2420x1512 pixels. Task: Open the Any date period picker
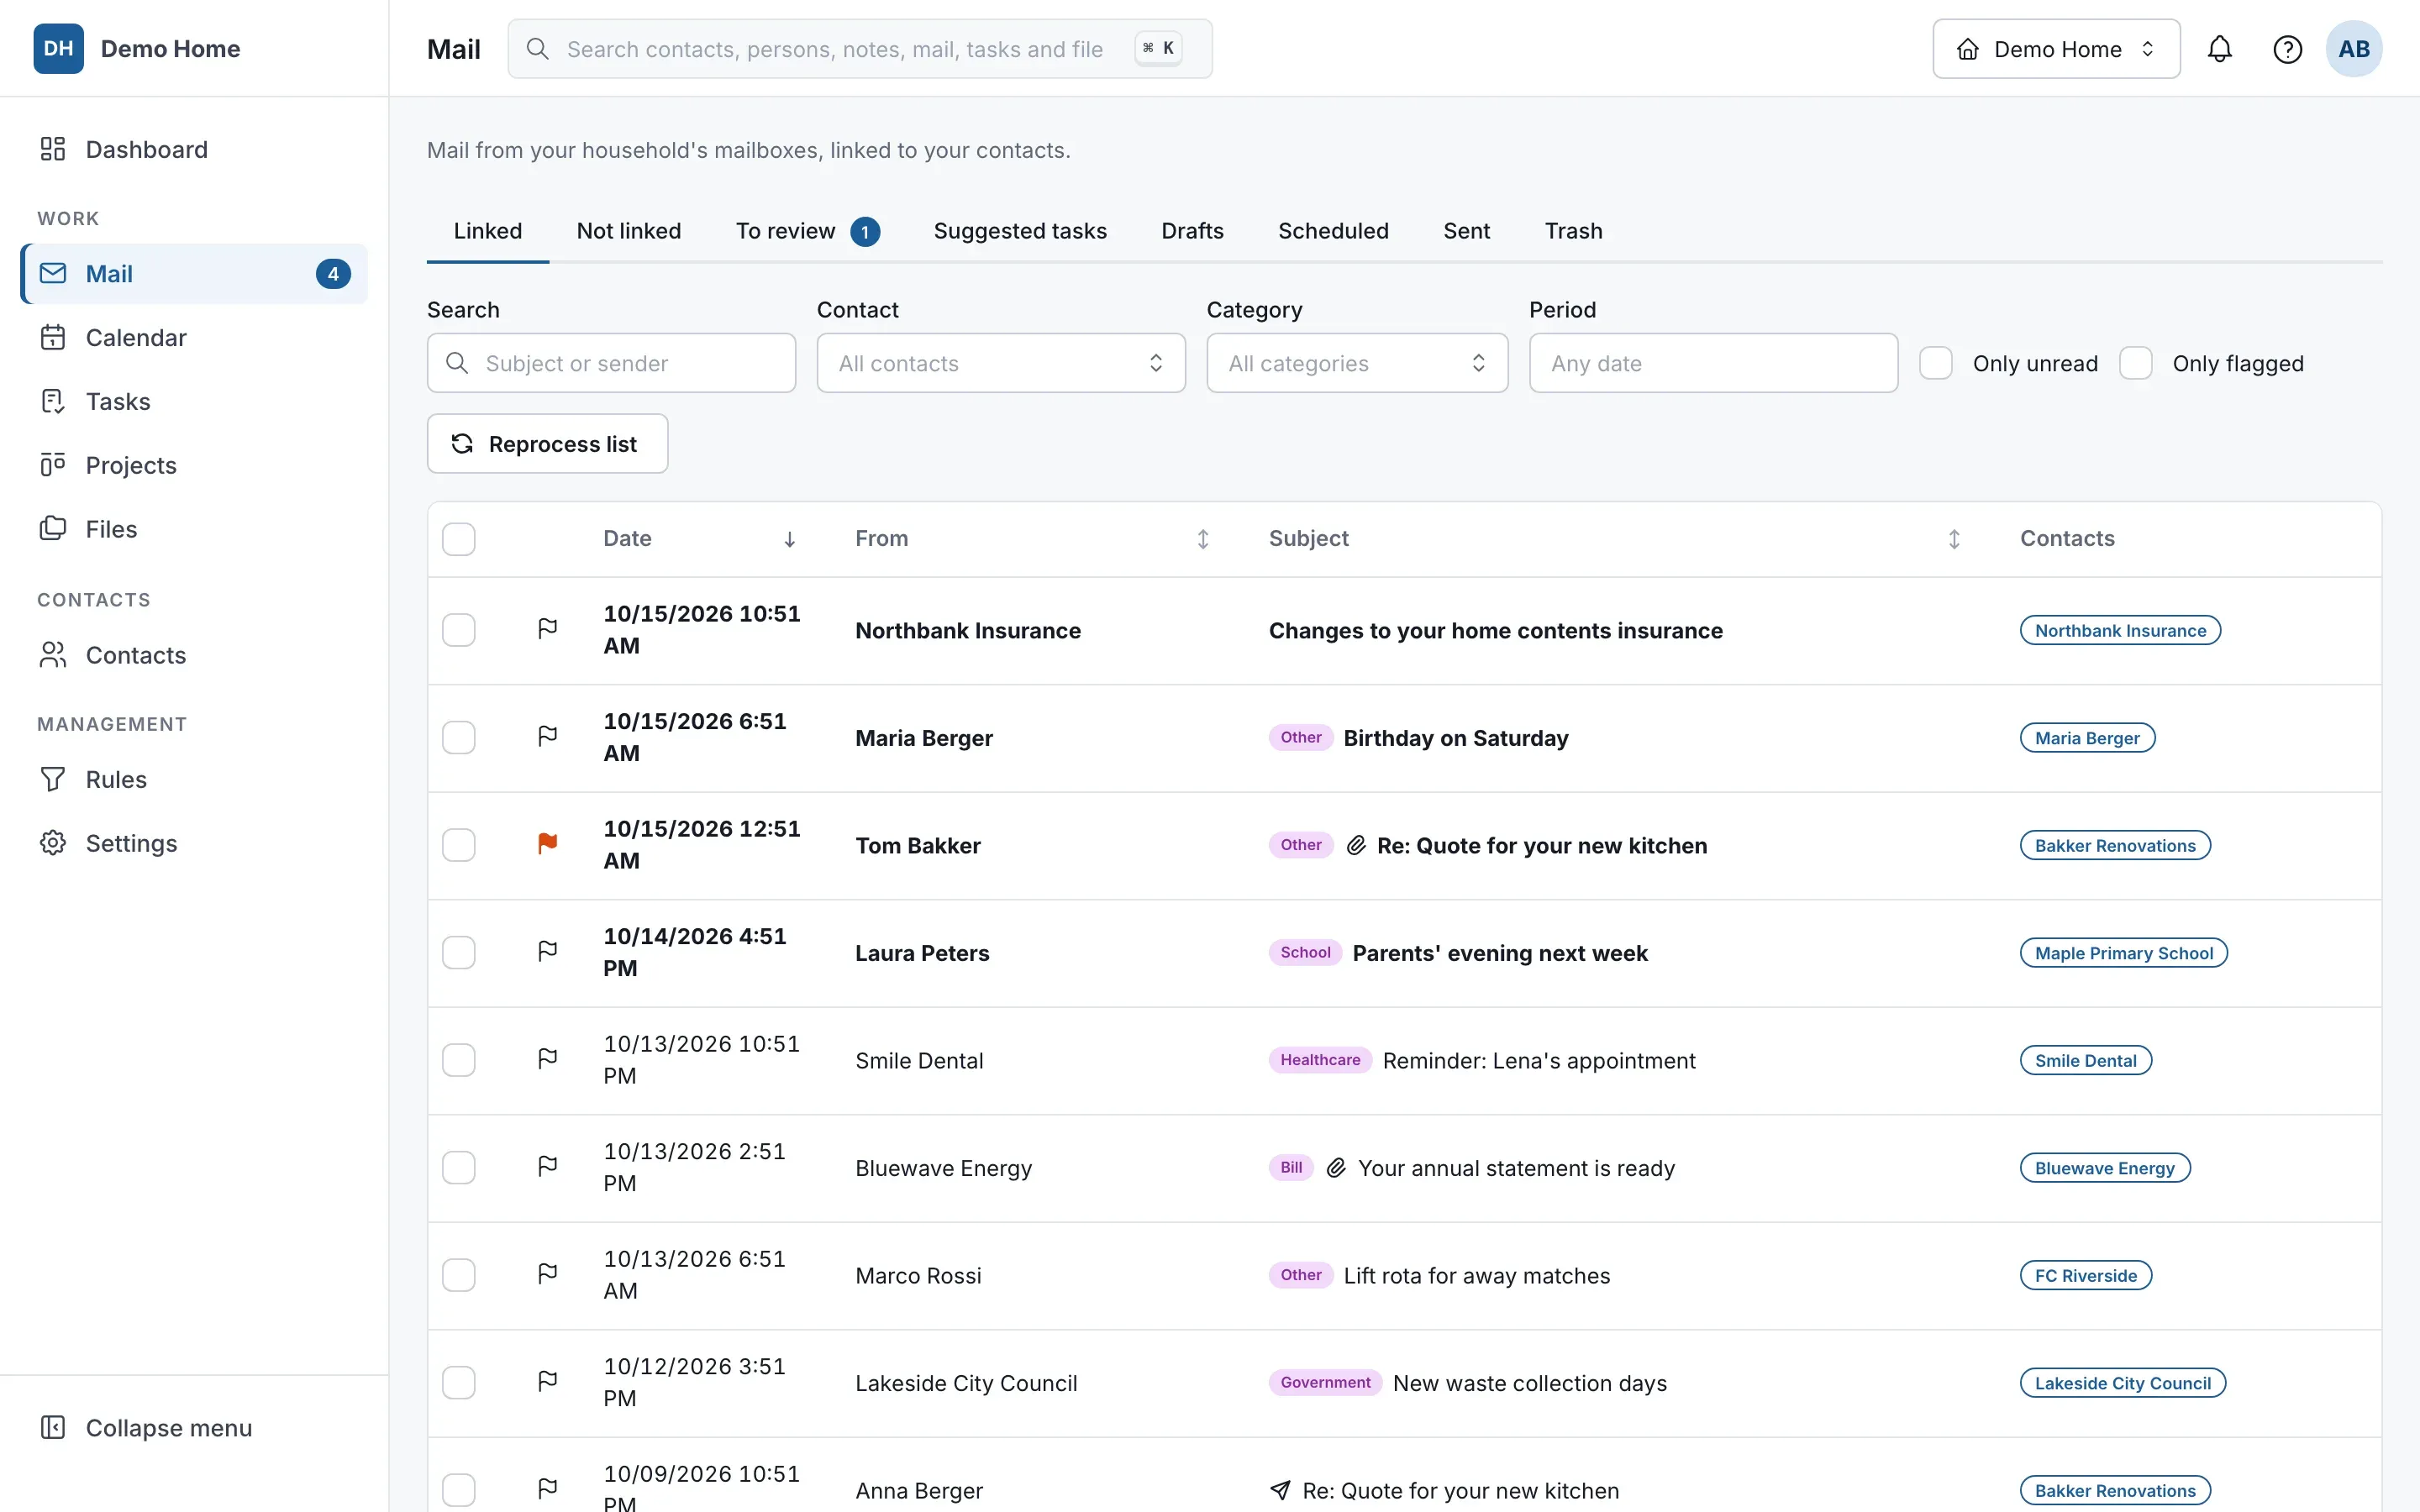coord(1713,363)
